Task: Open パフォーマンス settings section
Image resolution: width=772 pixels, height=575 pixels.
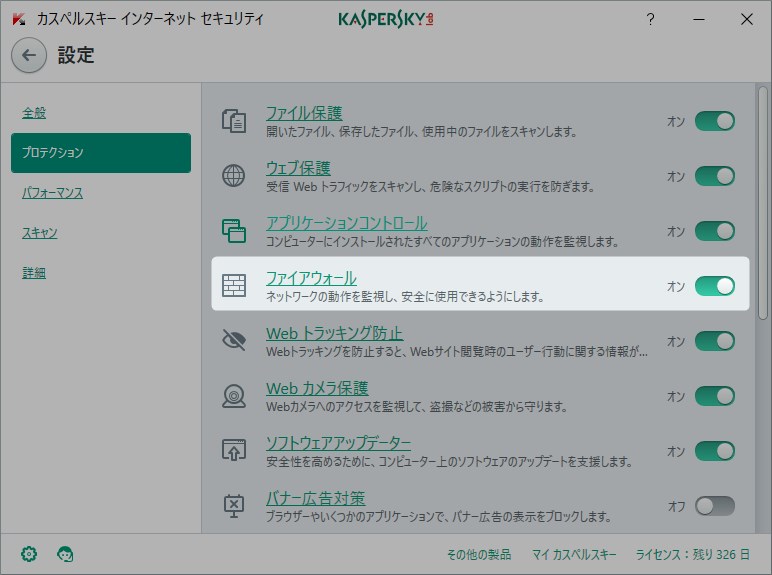Action: click(x=52, y=192)
